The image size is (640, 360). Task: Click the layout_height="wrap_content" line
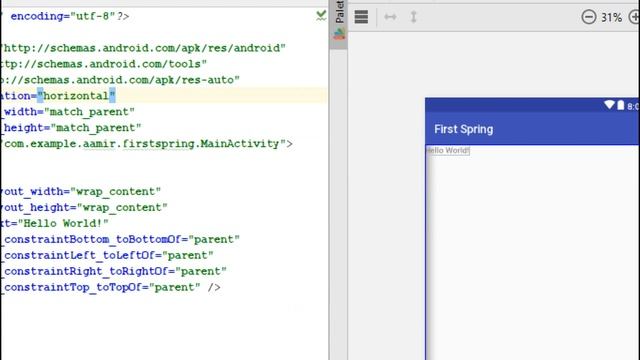point(84,207)
